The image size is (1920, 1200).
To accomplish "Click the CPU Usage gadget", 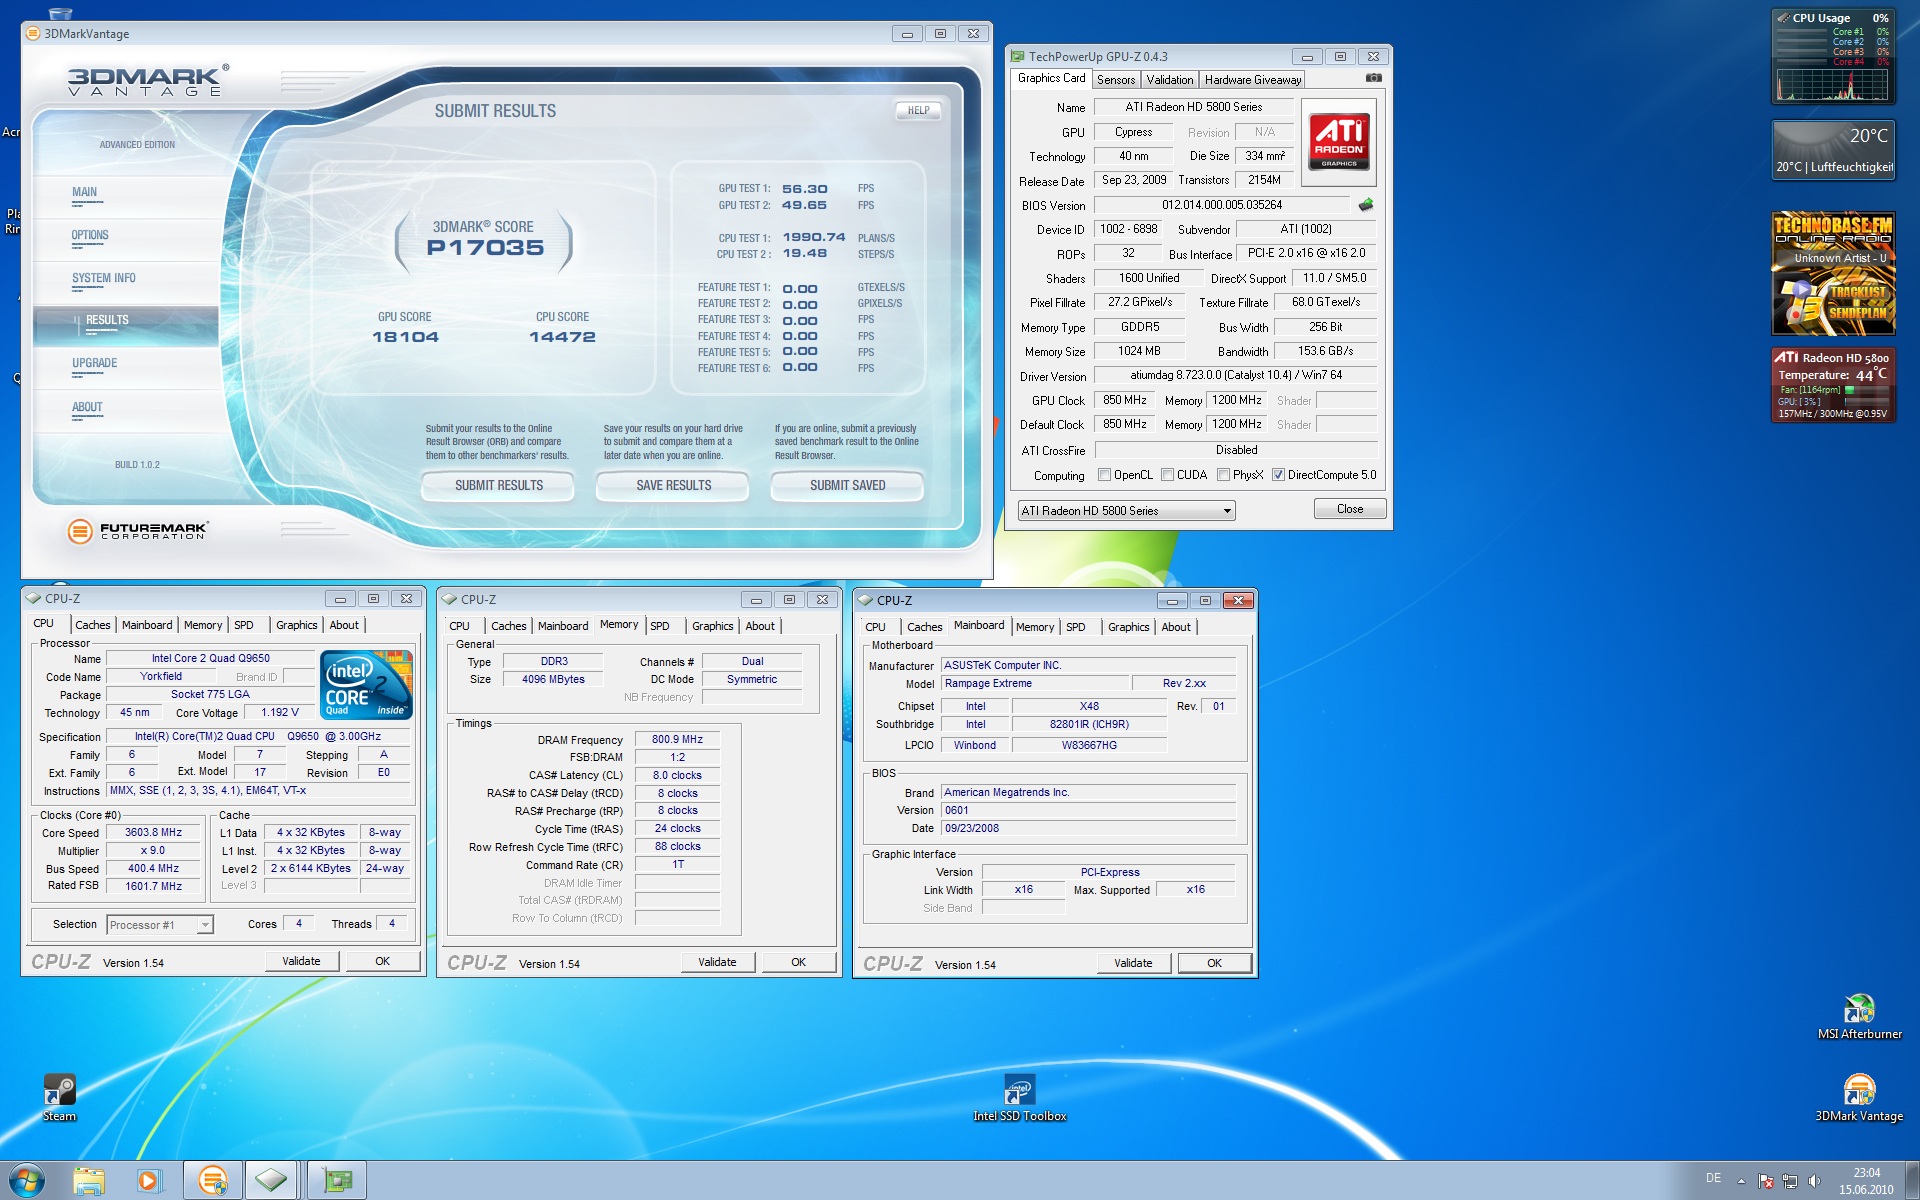I will point(1833,56).
